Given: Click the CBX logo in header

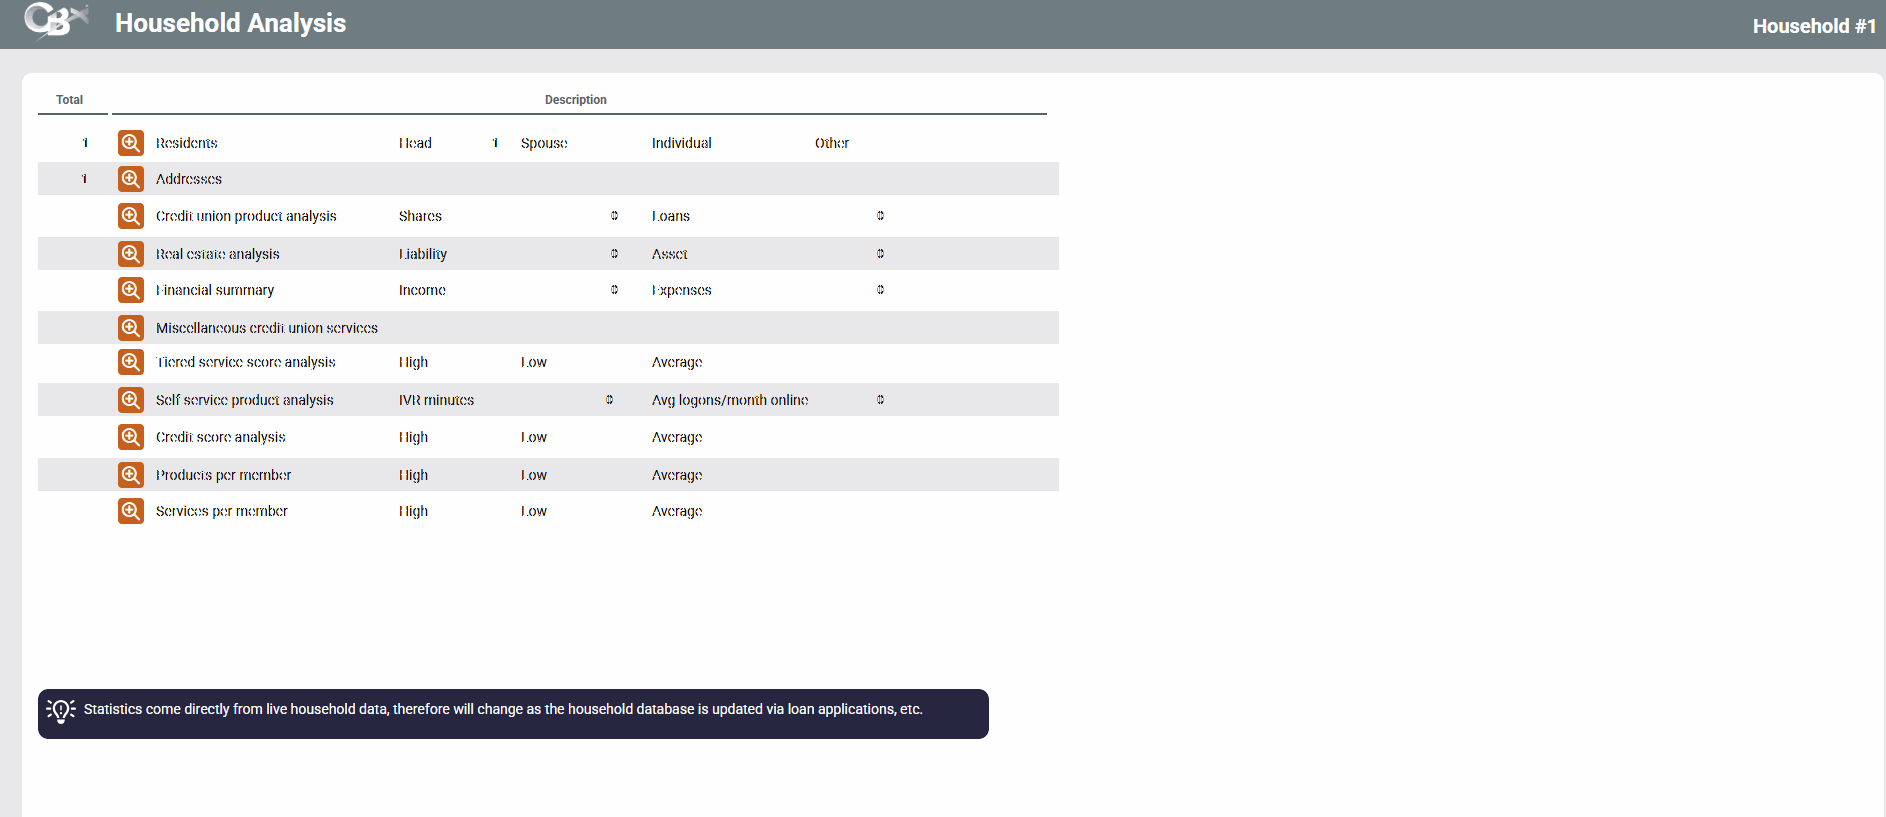Looking at the screenshot, I should coord(56,21).
